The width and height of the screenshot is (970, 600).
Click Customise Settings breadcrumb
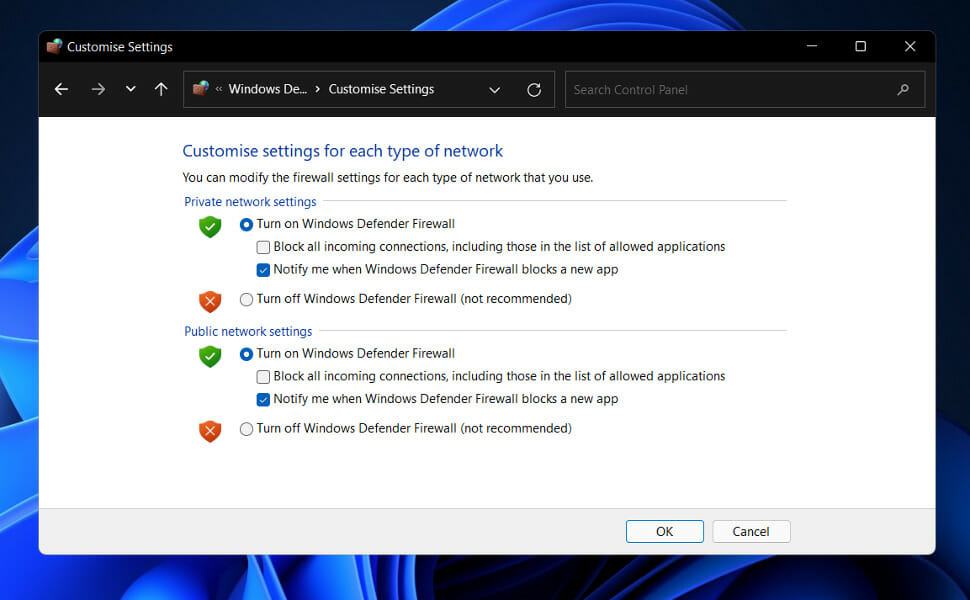(381, 89)
